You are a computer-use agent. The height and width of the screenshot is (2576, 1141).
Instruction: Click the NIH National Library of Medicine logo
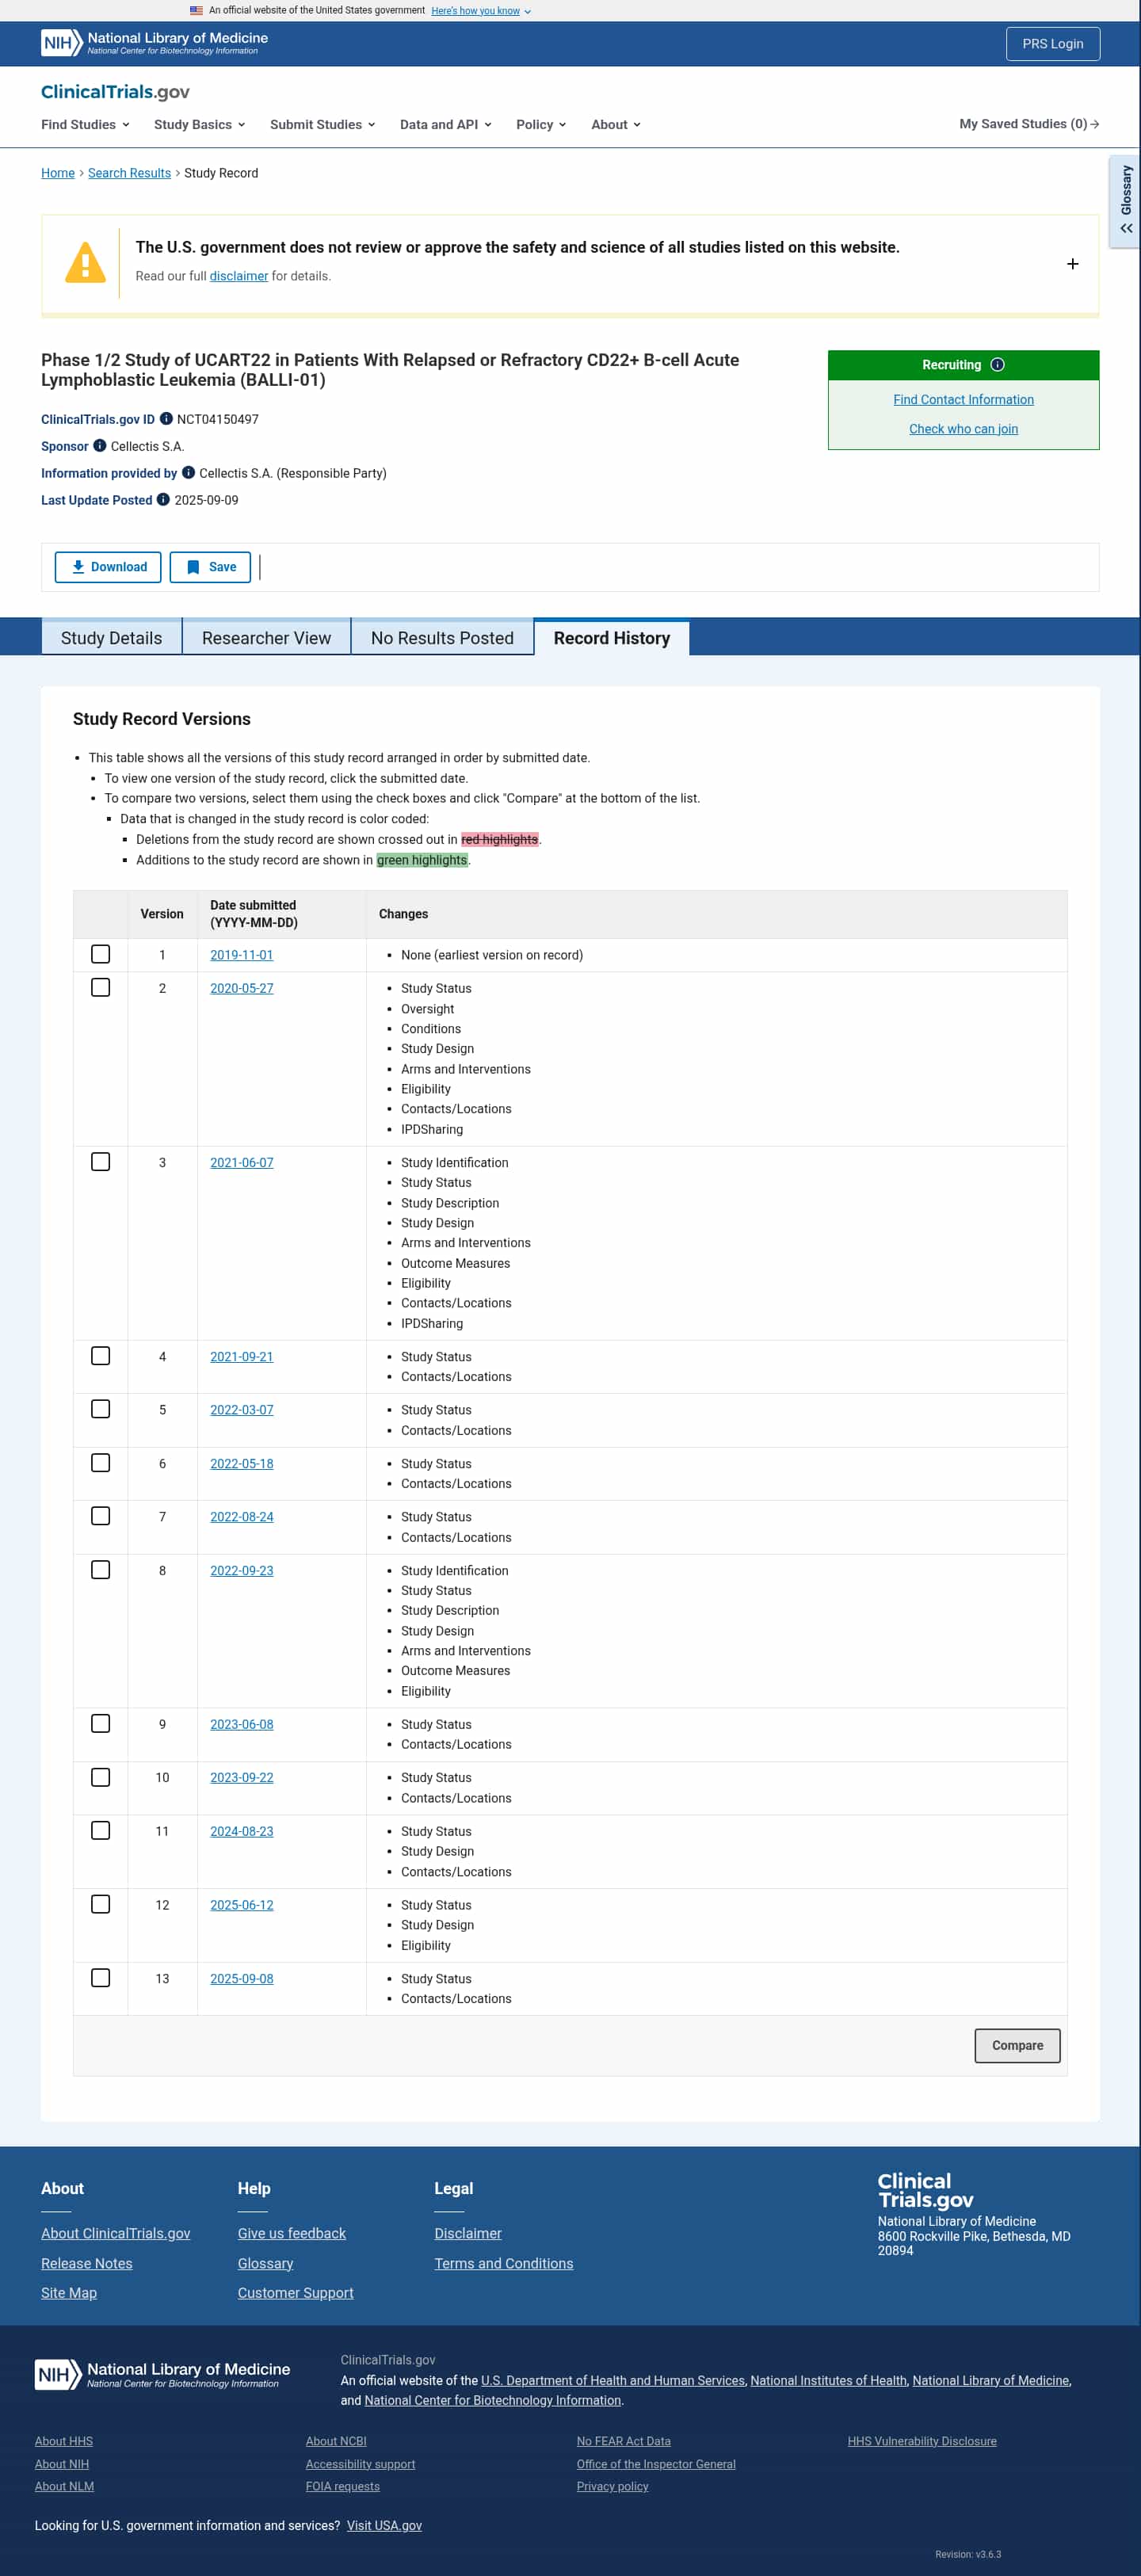pyautogui.click(x=155, y=43)
